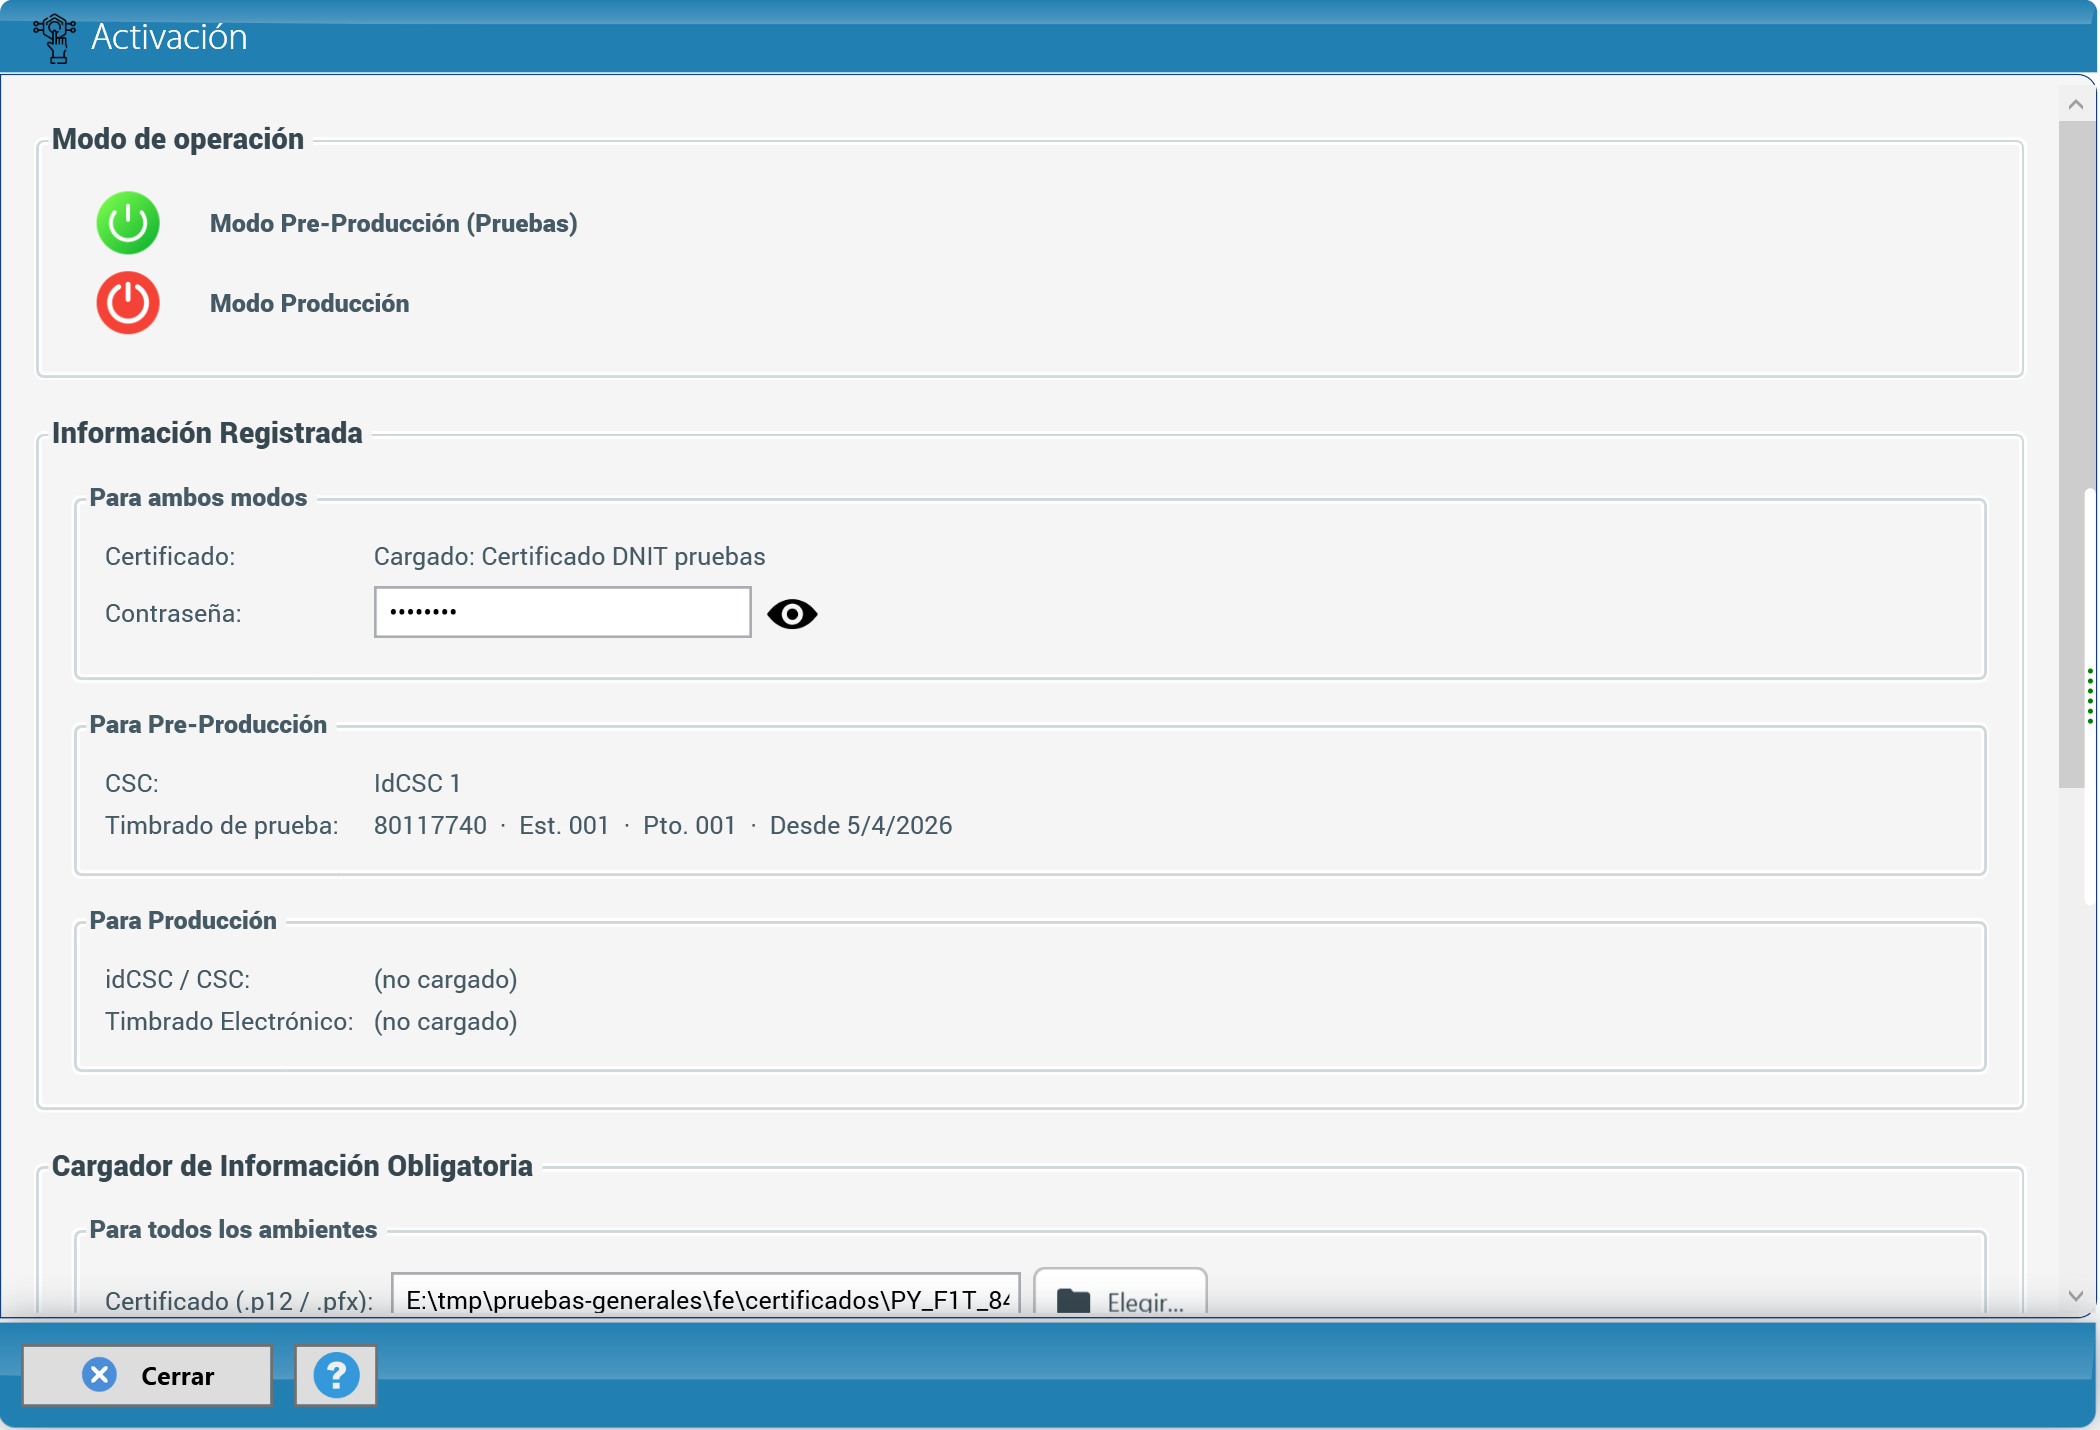Close the dialog with Cerrar button
2100x1430 pixels.
pyautogui.click(x=147, y=1376)
